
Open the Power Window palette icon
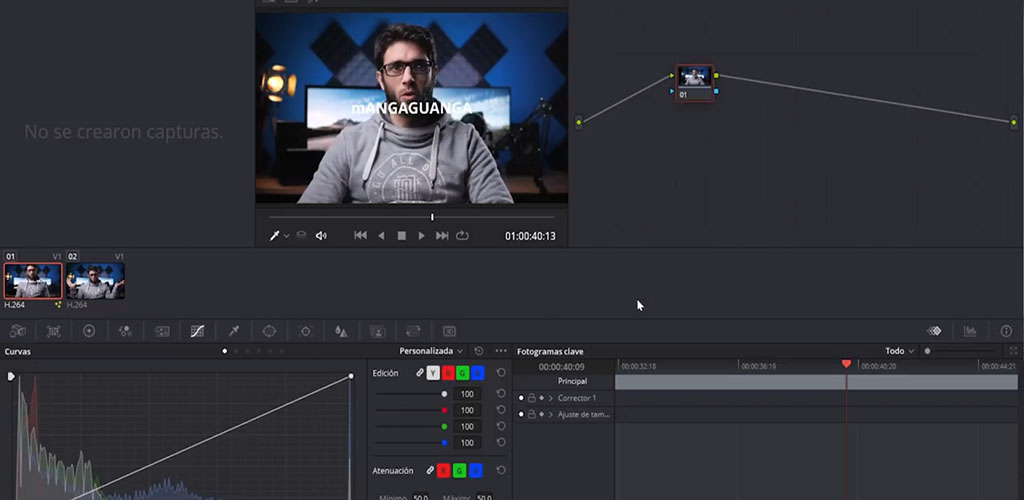269,331
